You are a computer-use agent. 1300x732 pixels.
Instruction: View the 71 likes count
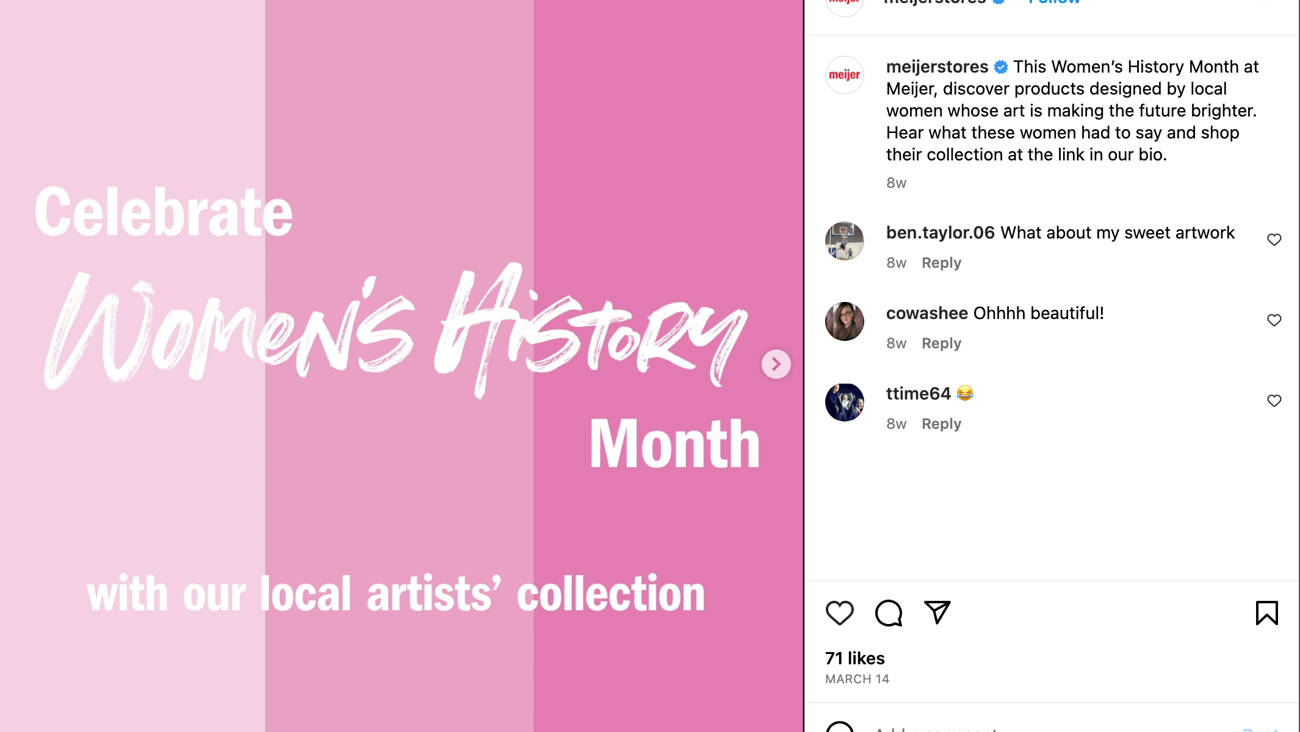coord(853,658)
